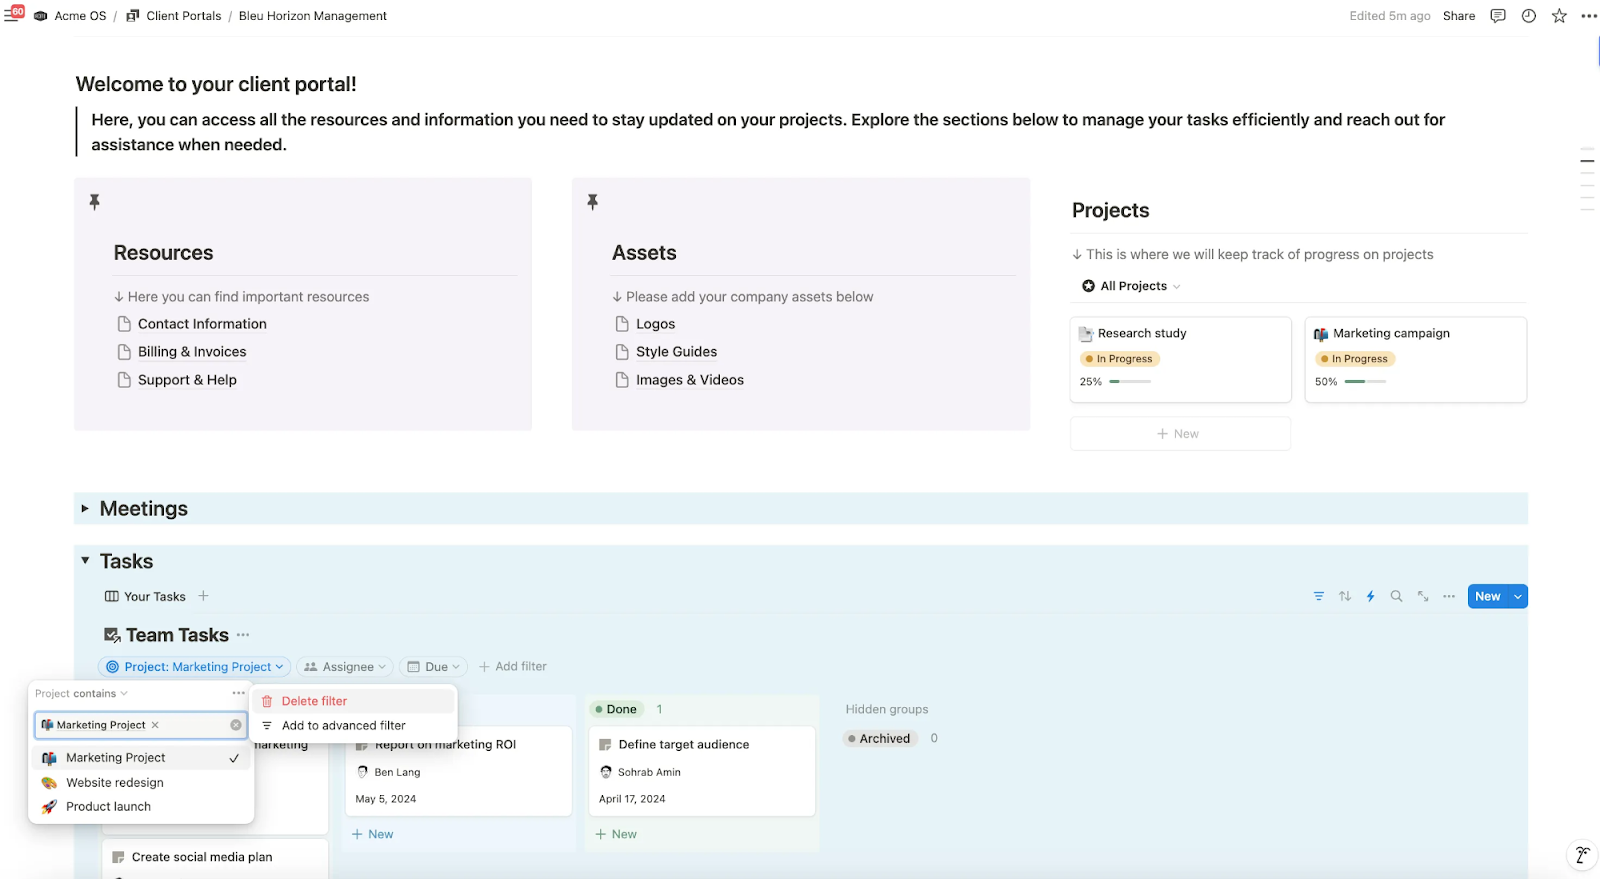Open the sidebar menu with notification badge
The height and width of the screenshot is (879, 1600).
coord(13,15)
